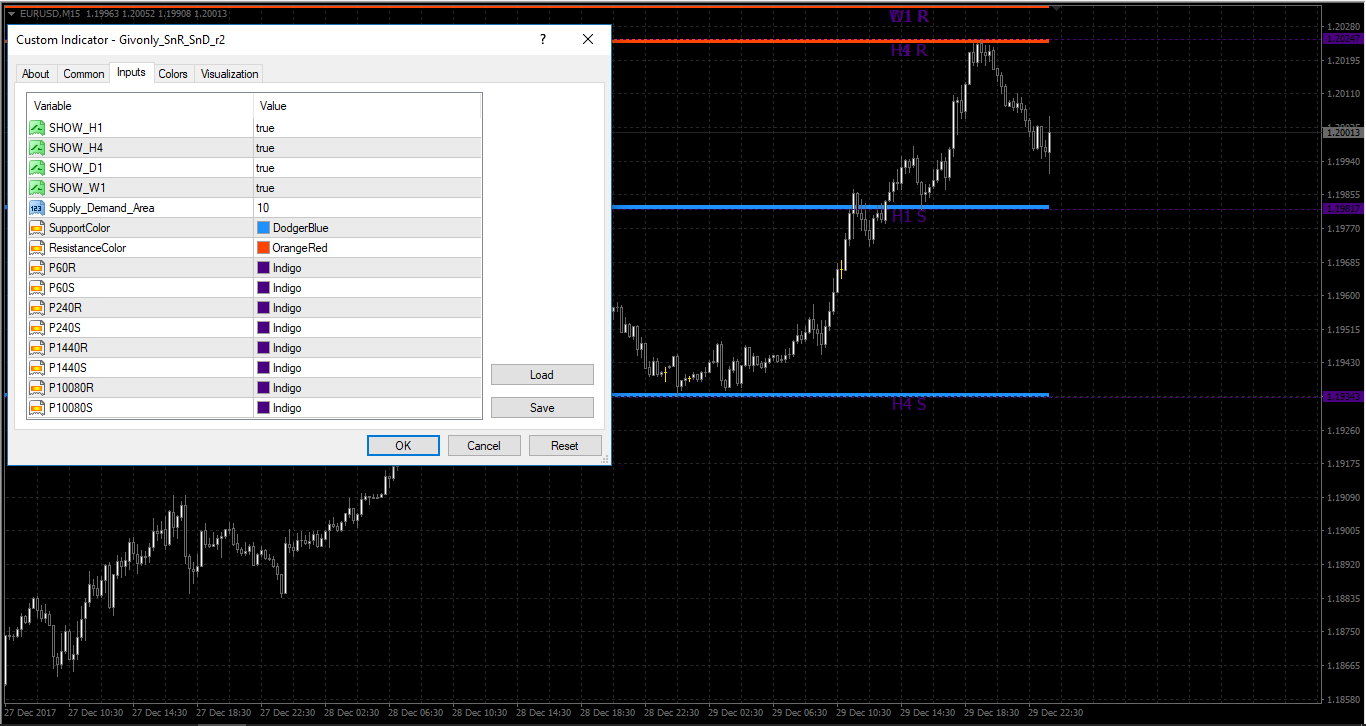Select the Supply_Demand_Area variable name

tap(102, 208)
